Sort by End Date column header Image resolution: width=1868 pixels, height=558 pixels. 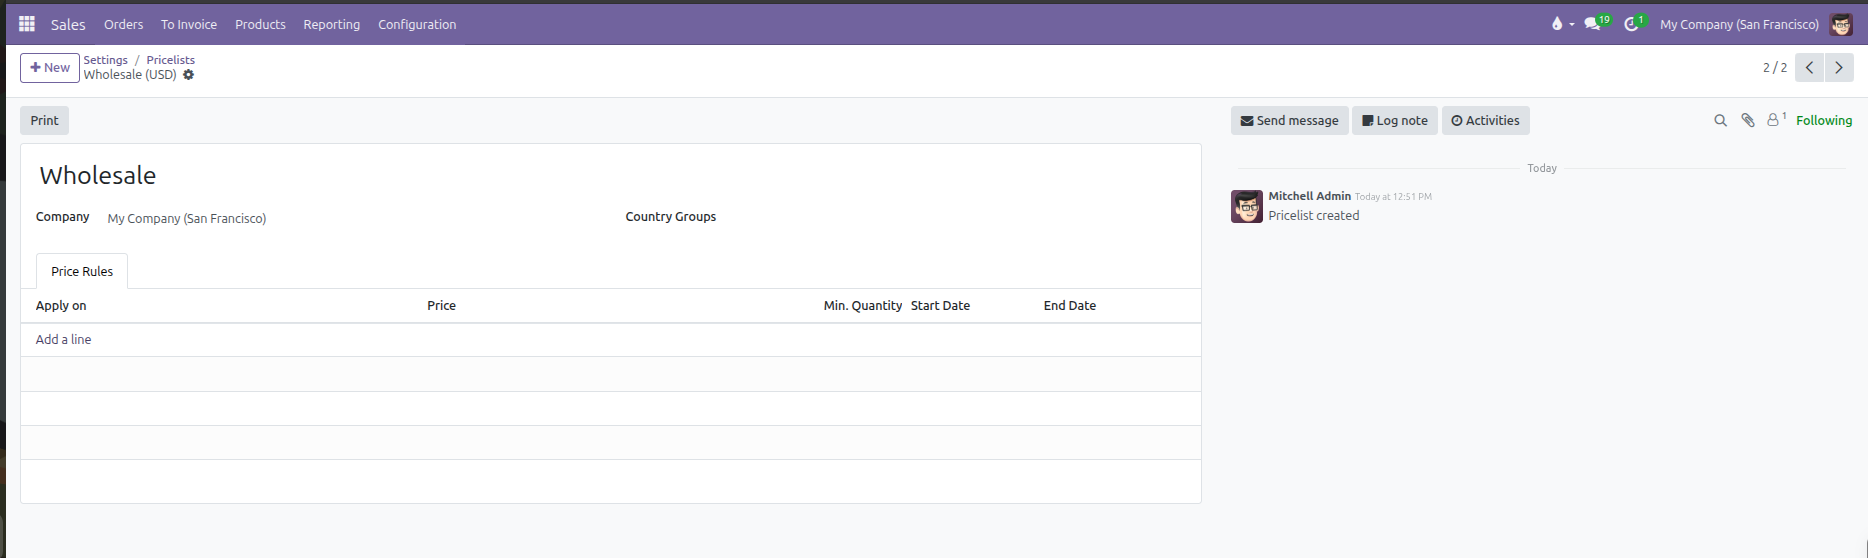(1070, 306)
